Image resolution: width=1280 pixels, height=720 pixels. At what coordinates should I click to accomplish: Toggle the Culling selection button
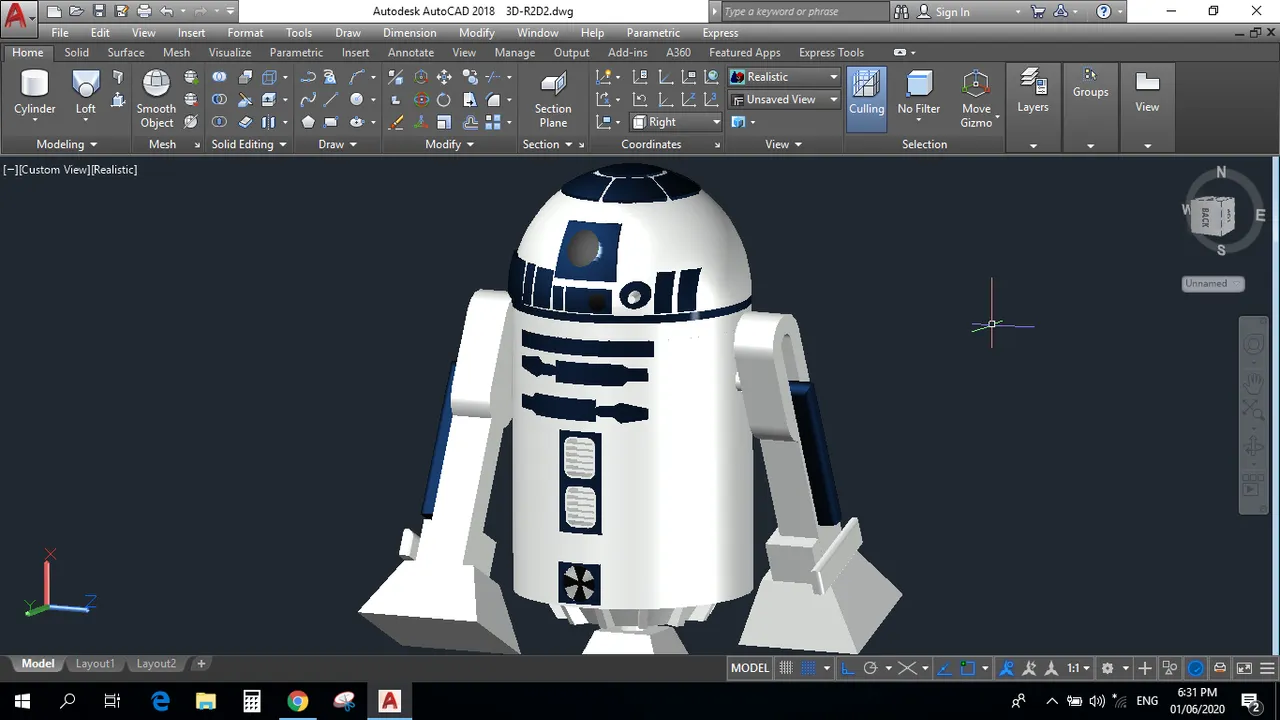click(866, 99)
